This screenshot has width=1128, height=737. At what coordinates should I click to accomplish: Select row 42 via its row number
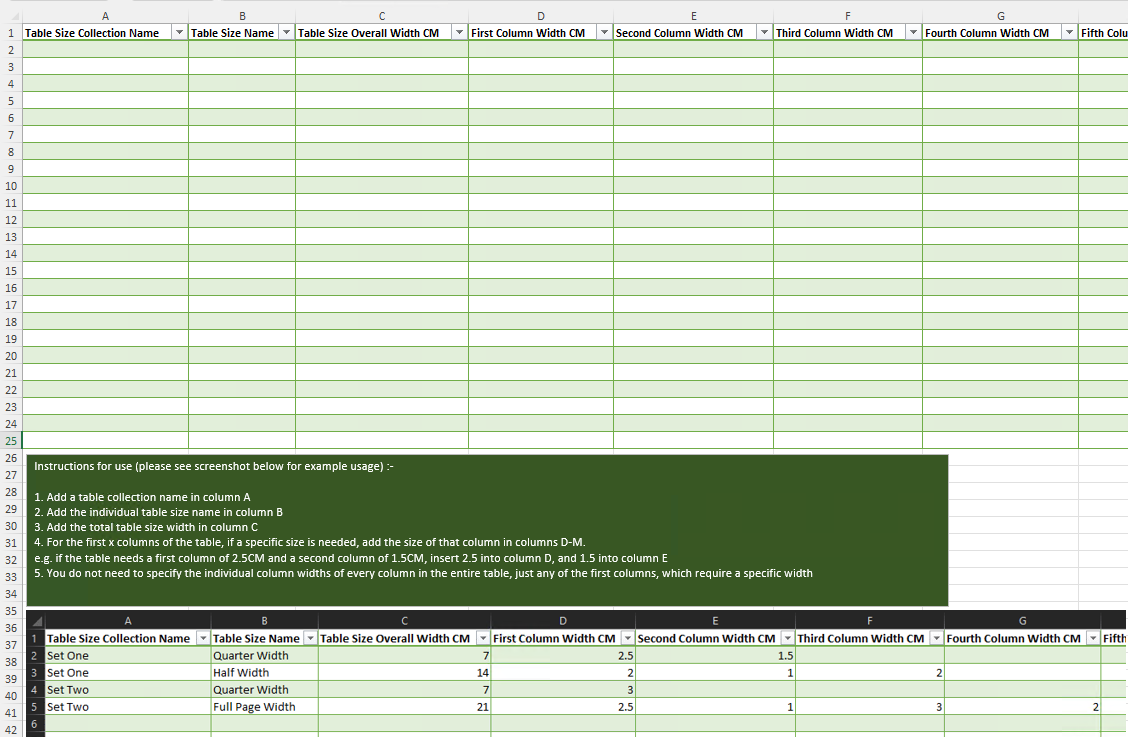pyautogui.click(x=11, y=729)
